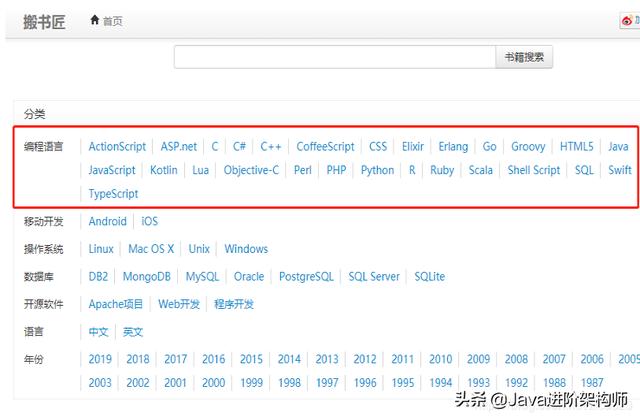Filter books by 中文 language

pos(98,332)
